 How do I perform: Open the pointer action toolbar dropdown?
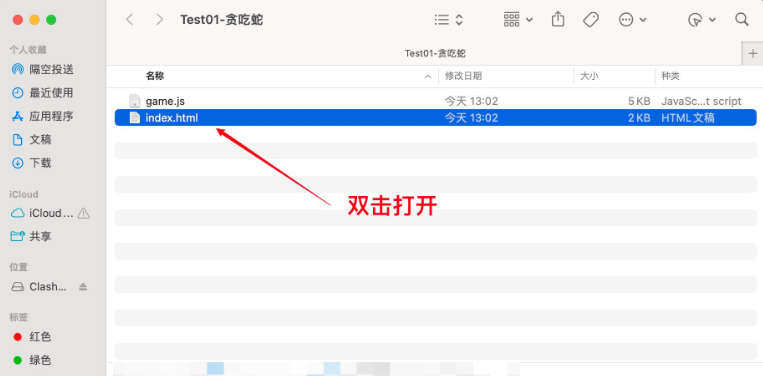(702, 19)
